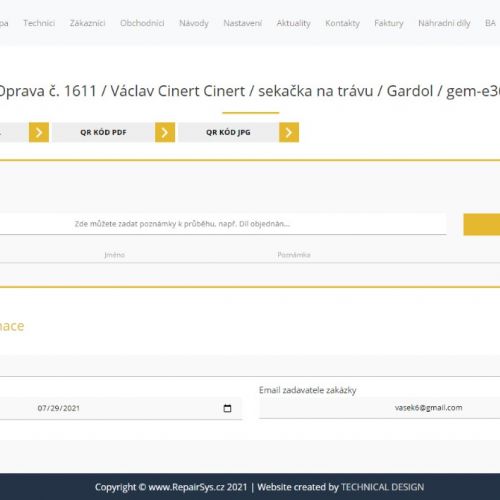
Task: Click the arrow icon beside QR KÓD PDF
Action: [165, 132]
